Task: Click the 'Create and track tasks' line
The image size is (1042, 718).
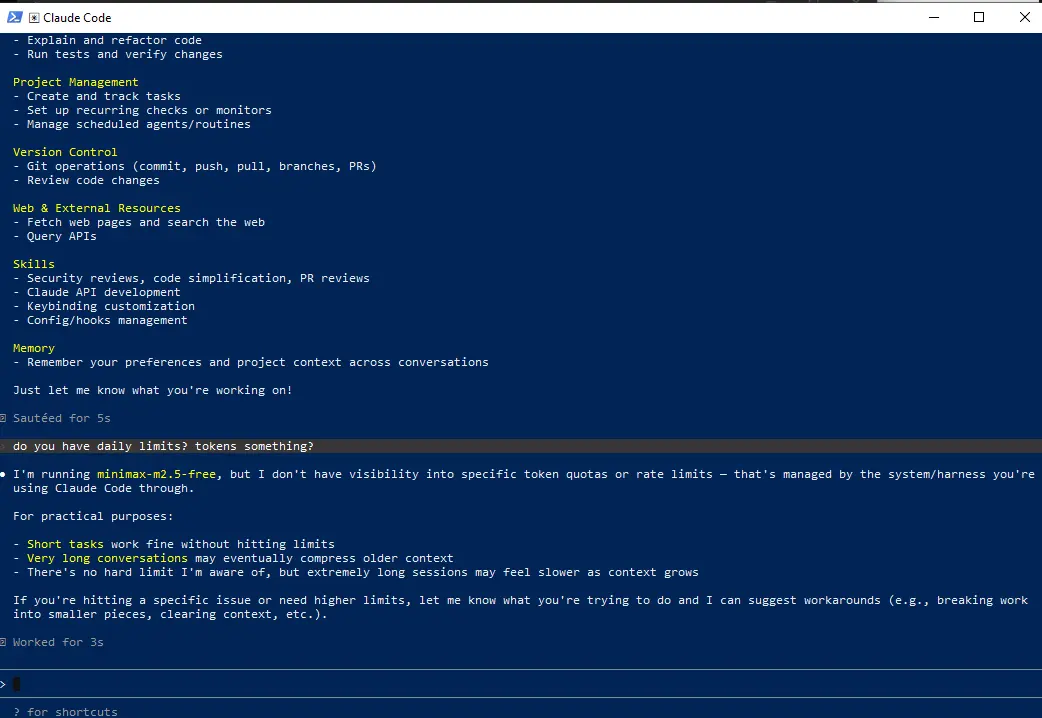Action: pyautogui.click(x=96, y=96)
